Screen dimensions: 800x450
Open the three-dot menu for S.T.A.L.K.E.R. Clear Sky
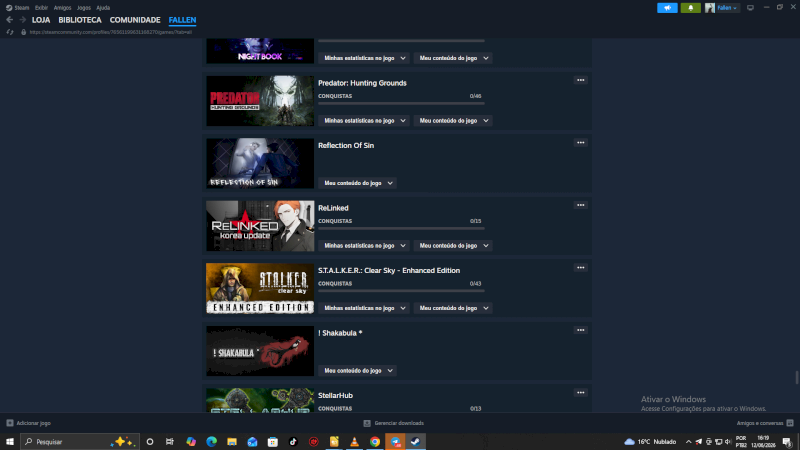click(581, 267)
